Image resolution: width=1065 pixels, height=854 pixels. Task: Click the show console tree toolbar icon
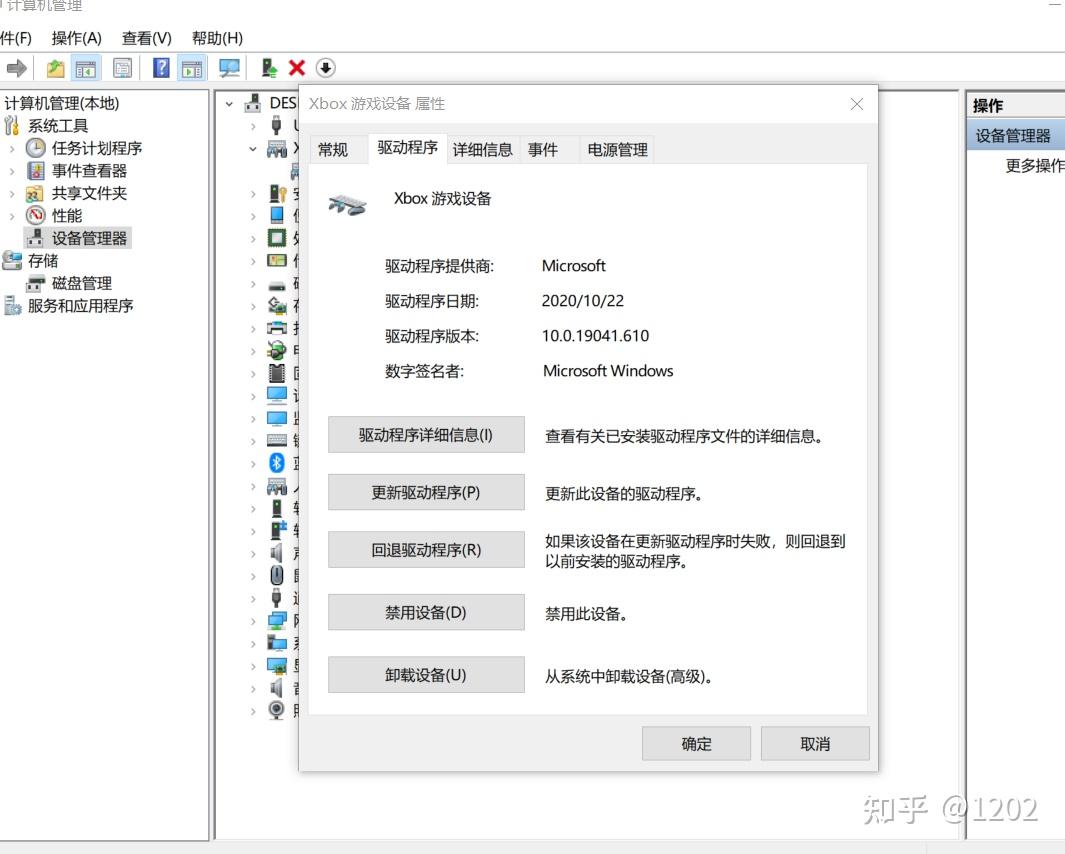click(x=85, y=67)
